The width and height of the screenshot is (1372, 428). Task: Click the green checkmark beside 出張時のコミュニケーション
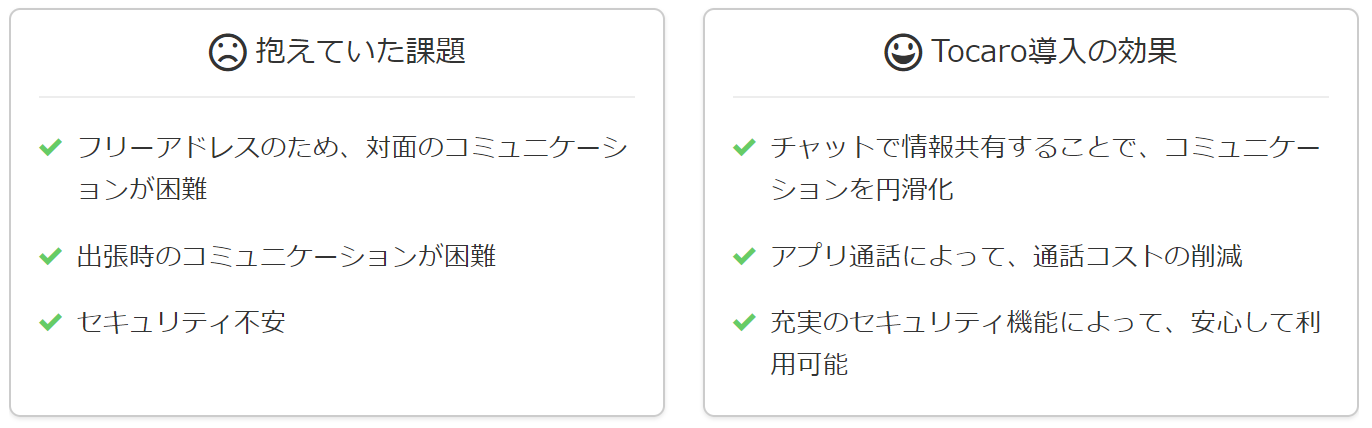pos(51,257)
